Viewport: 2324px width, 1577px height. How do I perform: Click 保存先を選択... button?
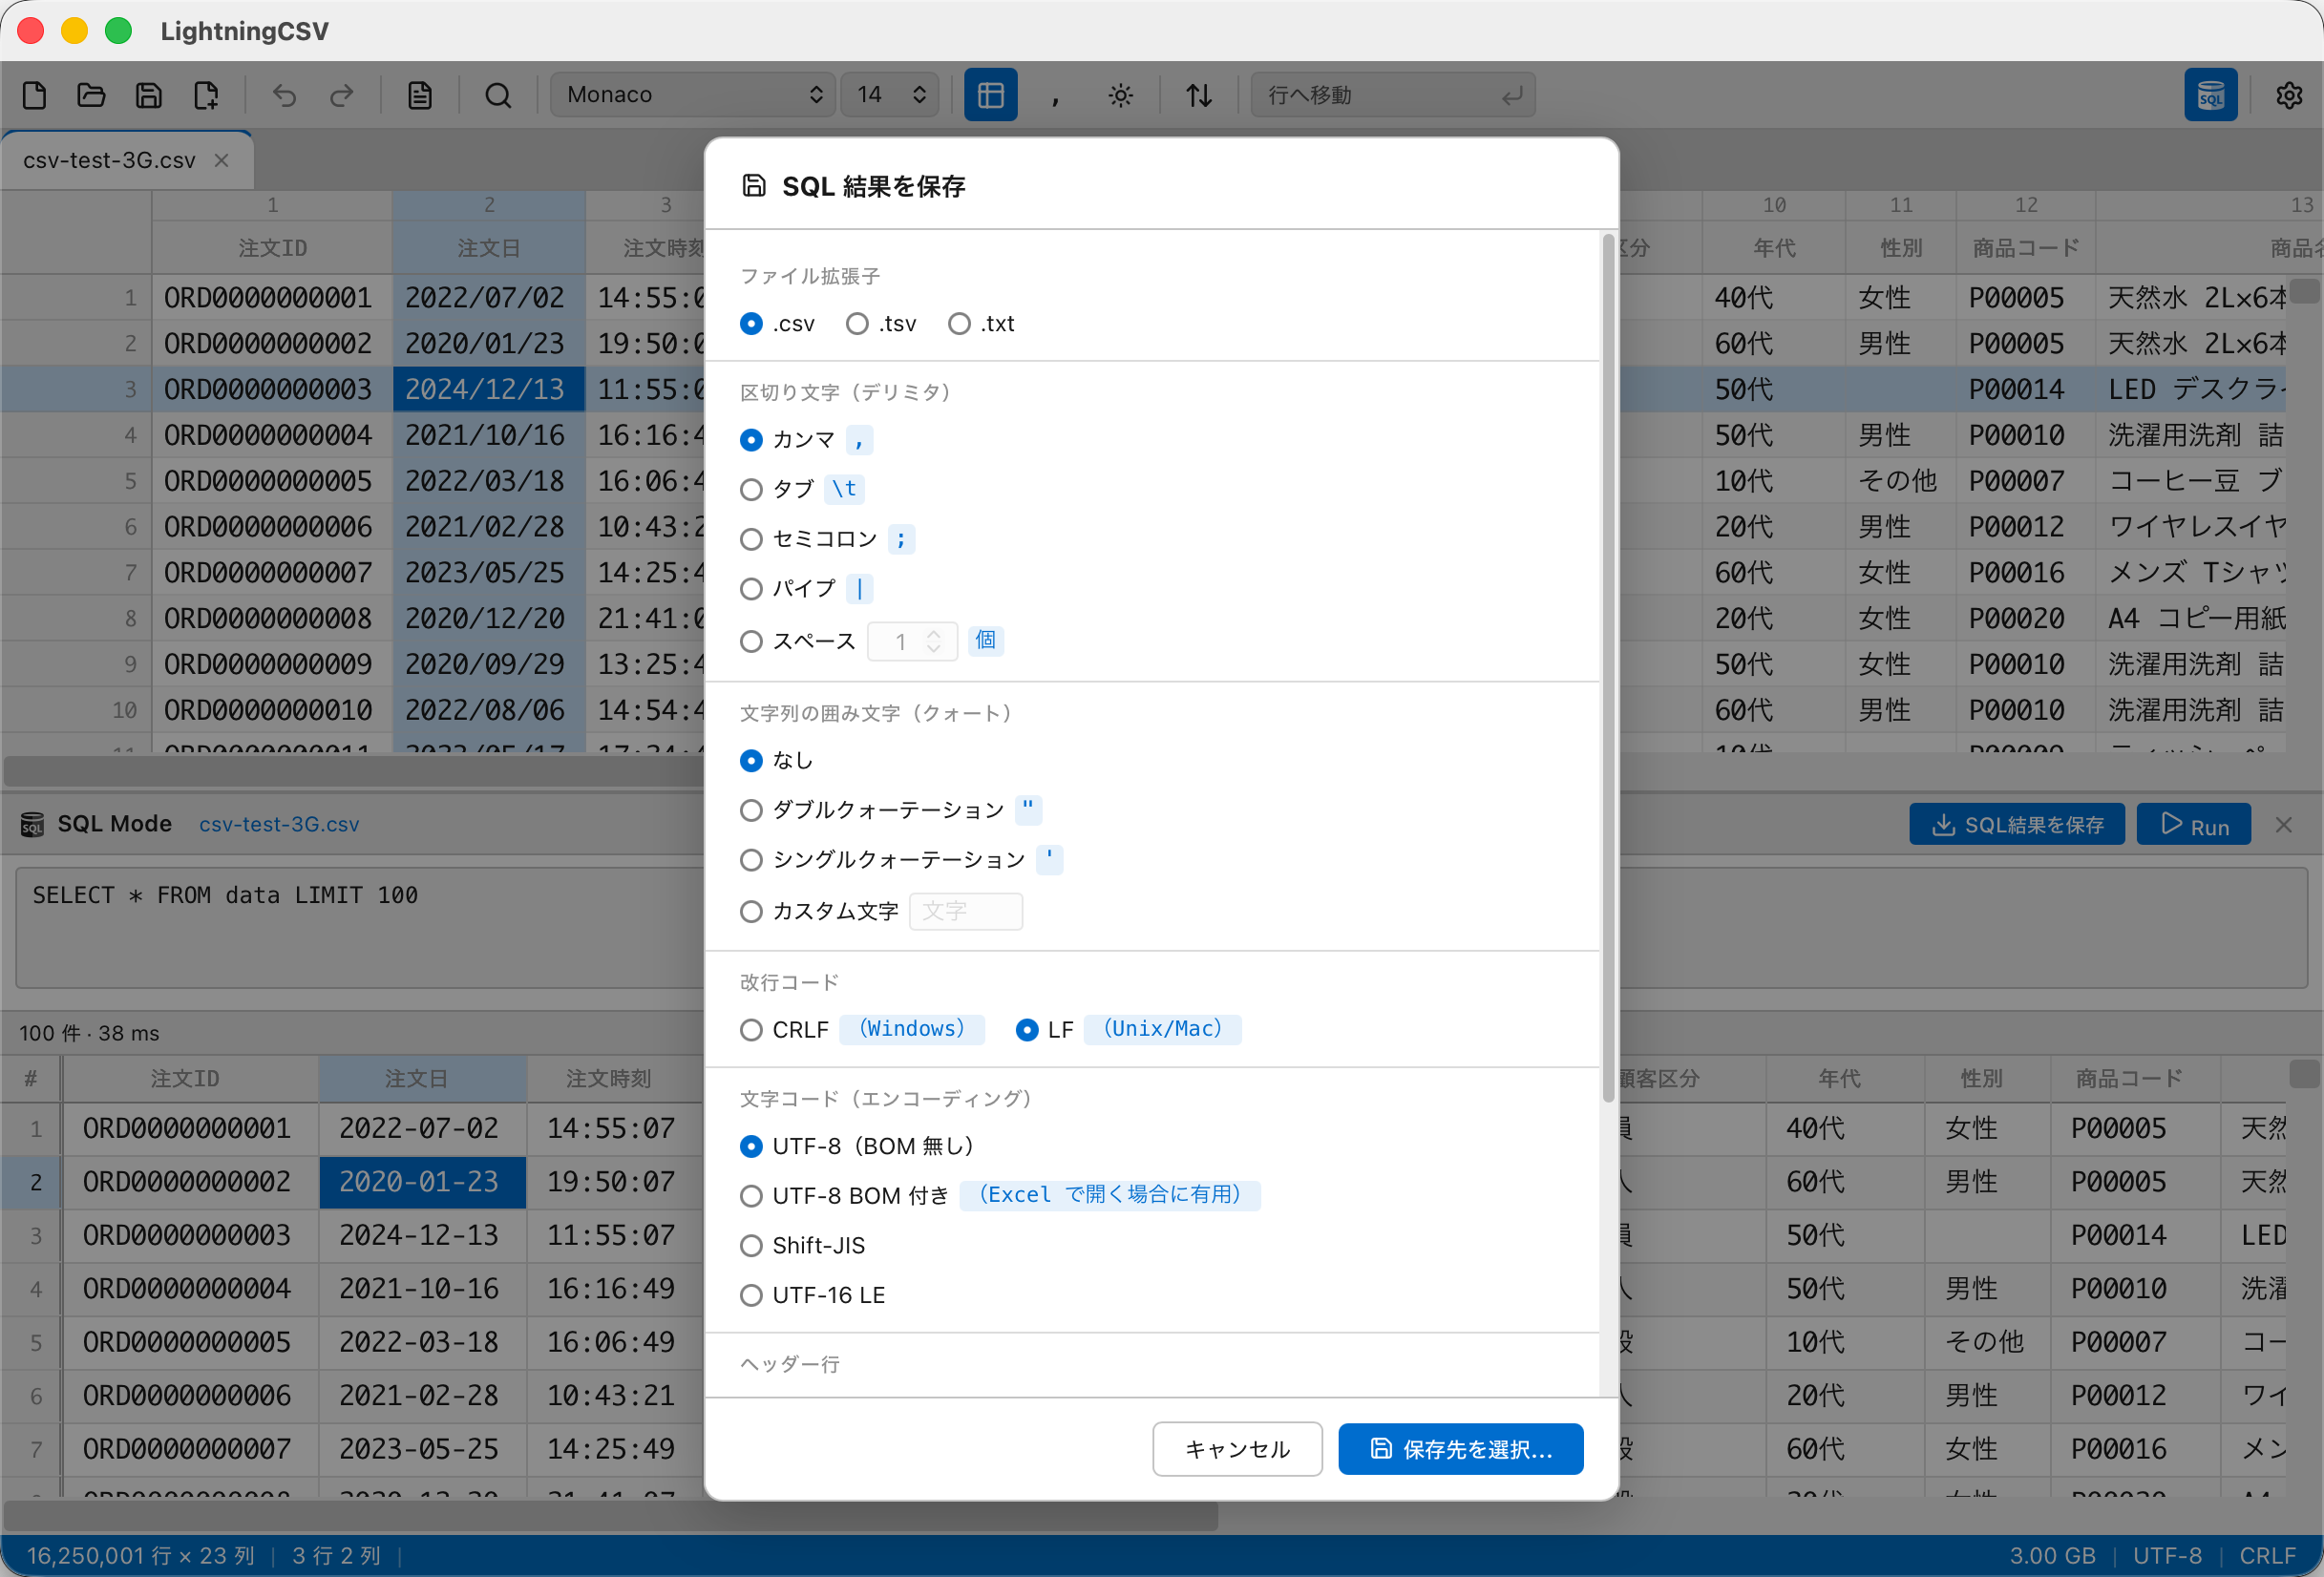[1460, 1448]
